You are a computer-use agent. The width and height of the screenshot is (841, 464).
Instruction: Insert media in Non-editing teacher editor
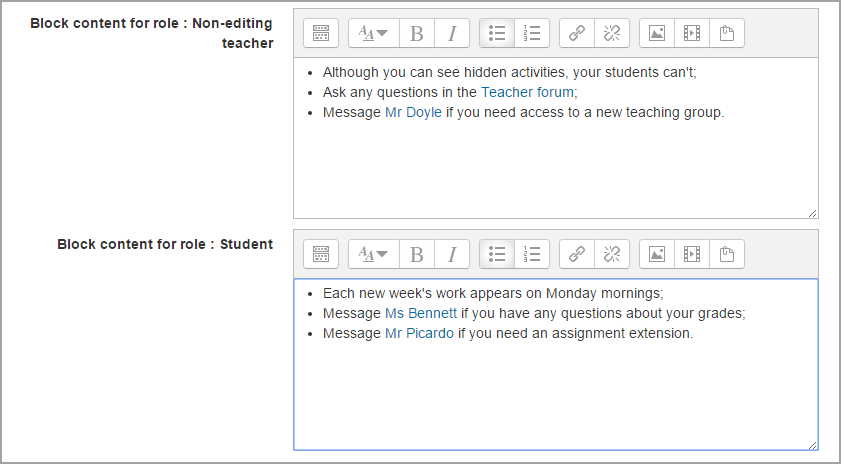(x=692, y=33)
